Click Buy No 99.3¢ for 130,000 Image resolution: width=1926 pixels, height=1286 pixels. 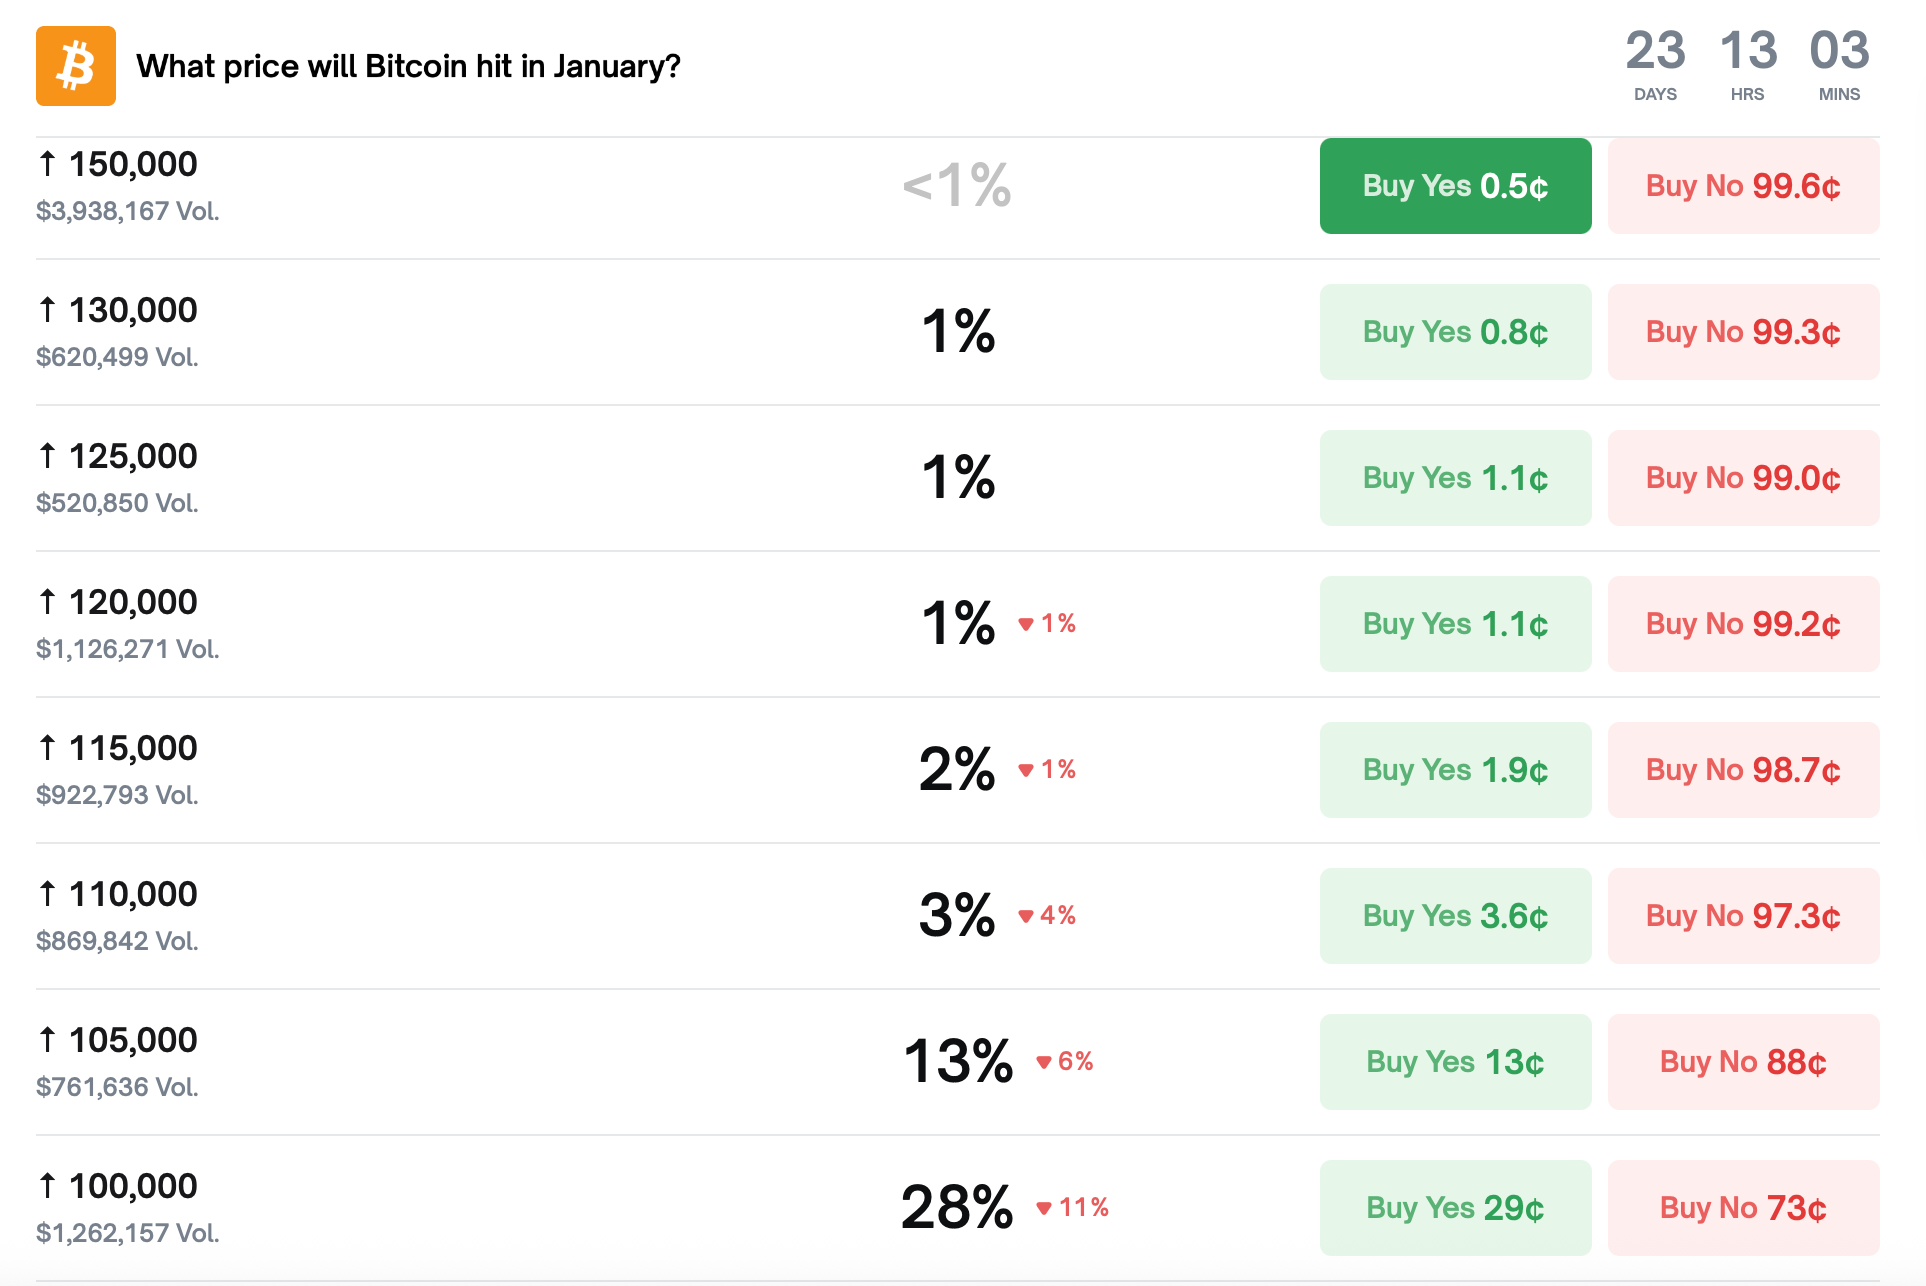(x=1743, y=331)
